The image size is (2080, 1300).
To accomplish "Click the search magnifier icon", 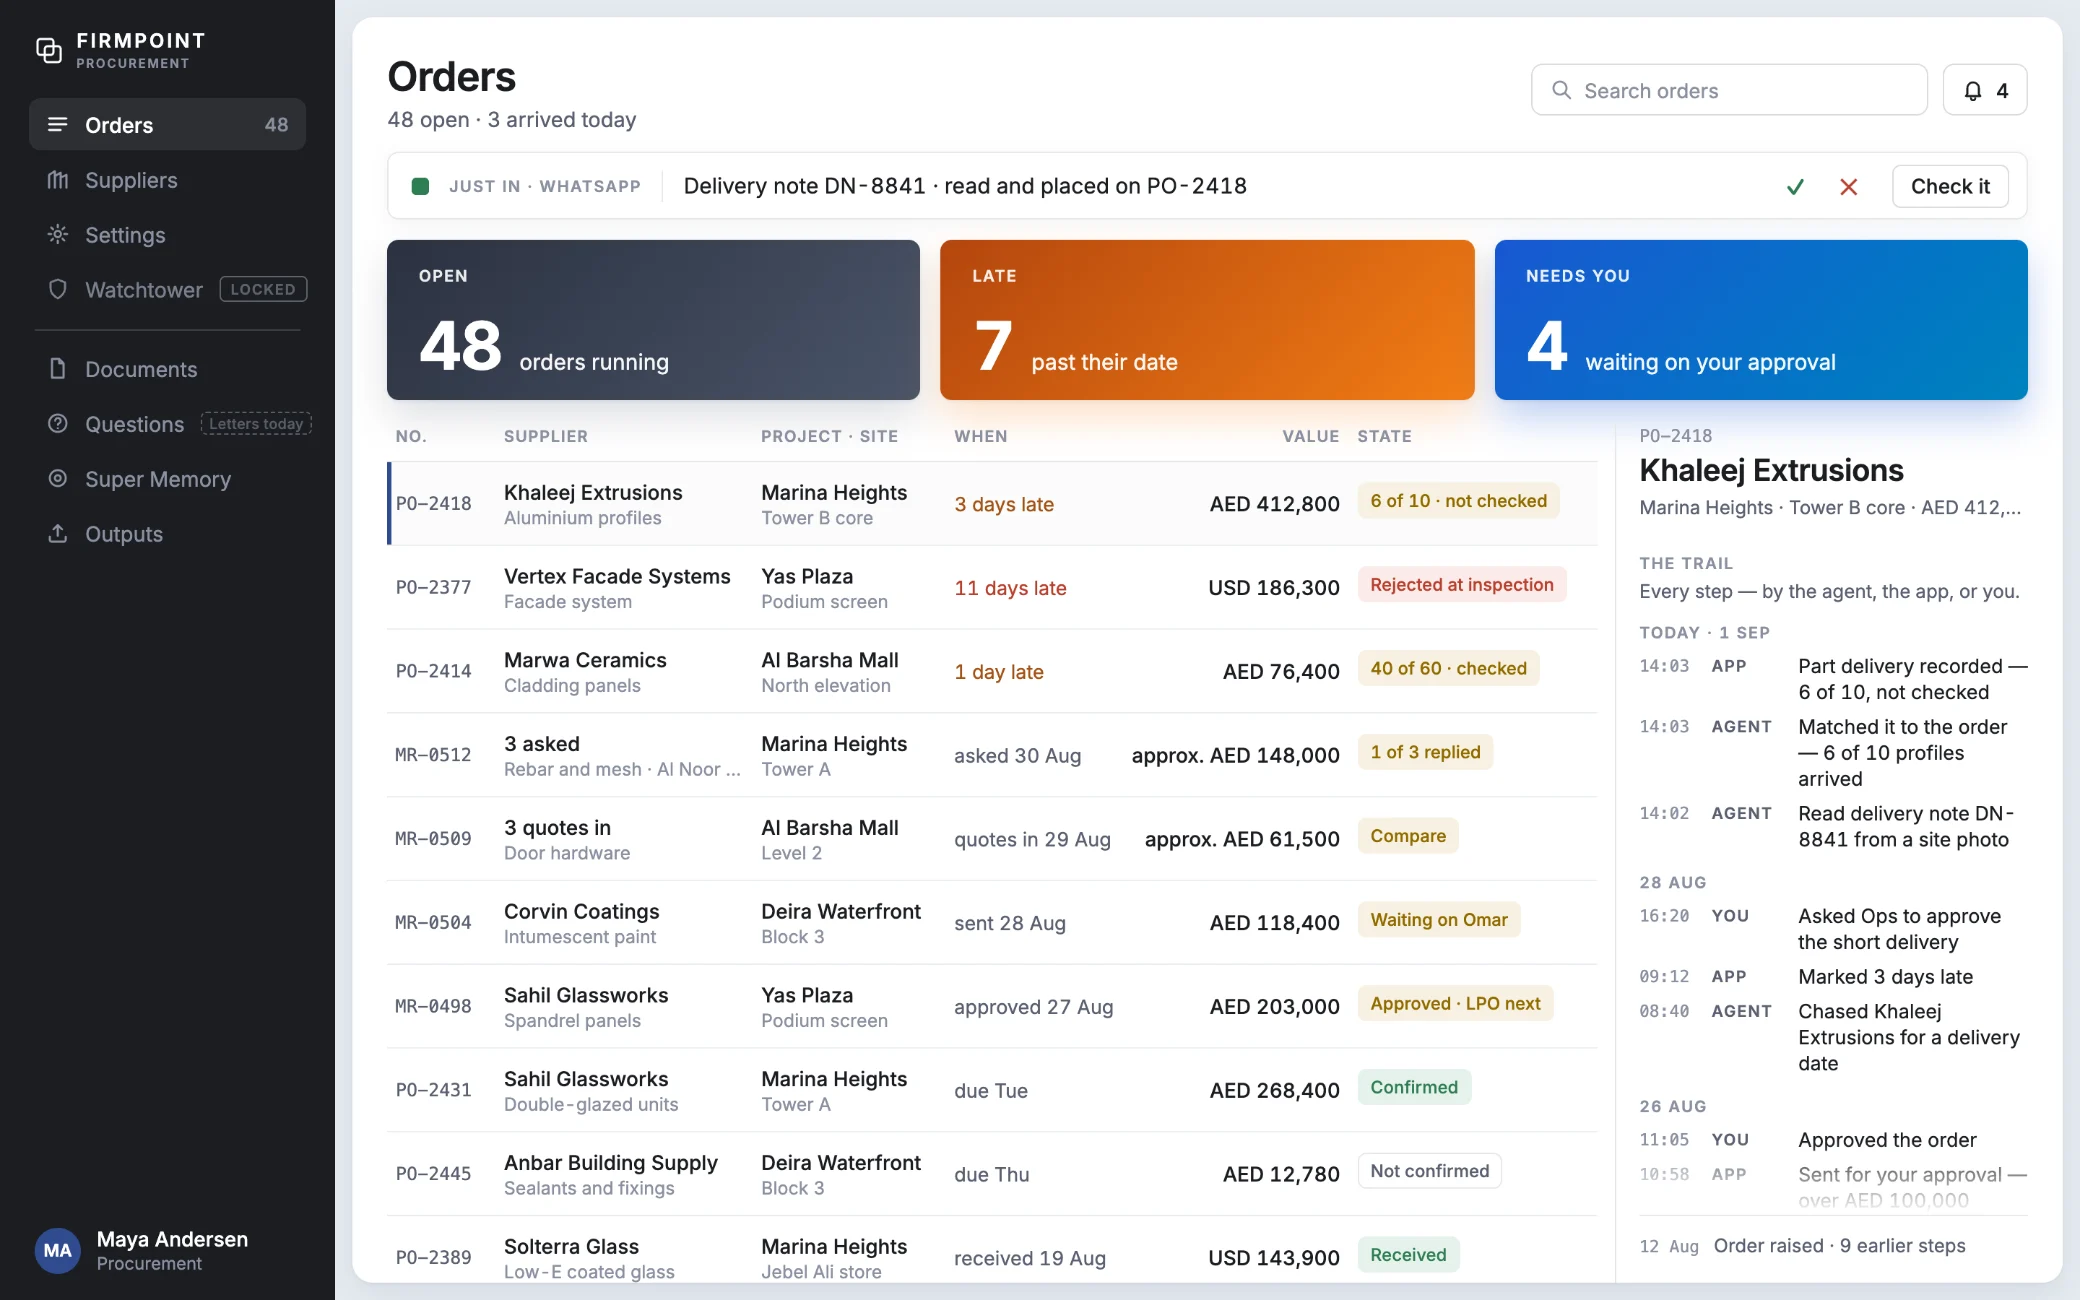I will 1561,91.
